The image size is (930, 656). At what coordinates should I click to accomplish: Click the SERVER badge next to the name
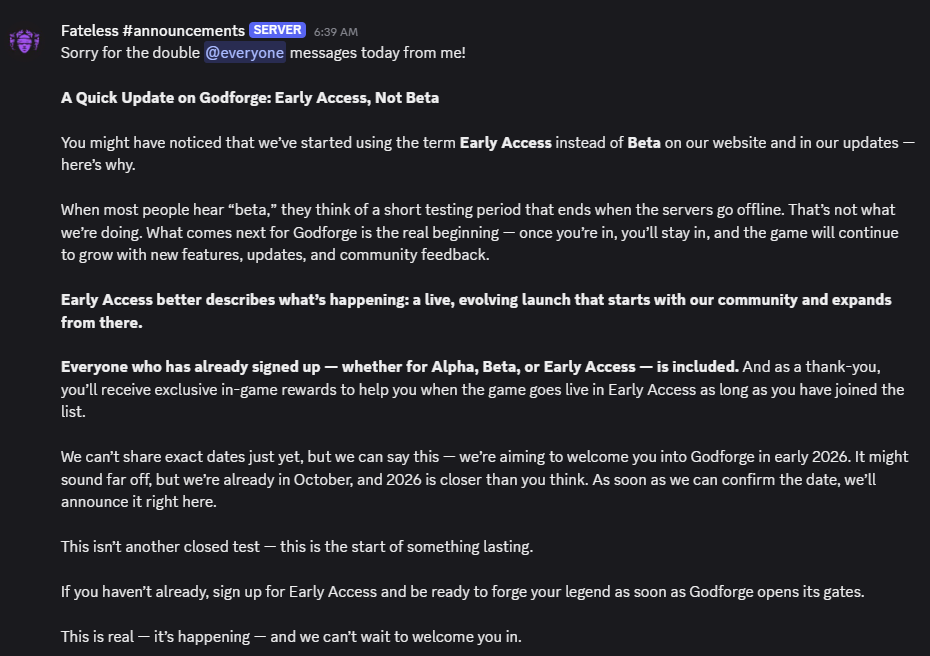[277, 31]
